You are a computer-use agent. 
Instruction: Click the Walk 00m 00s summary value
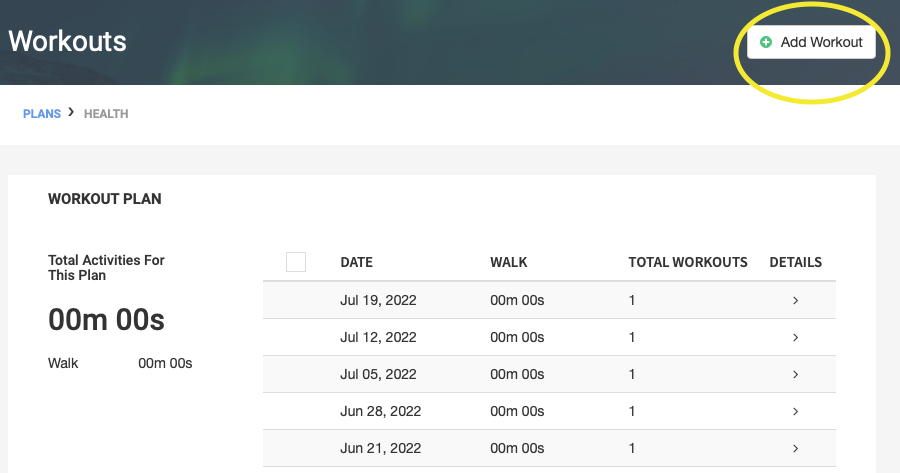(x=165, y=363)
